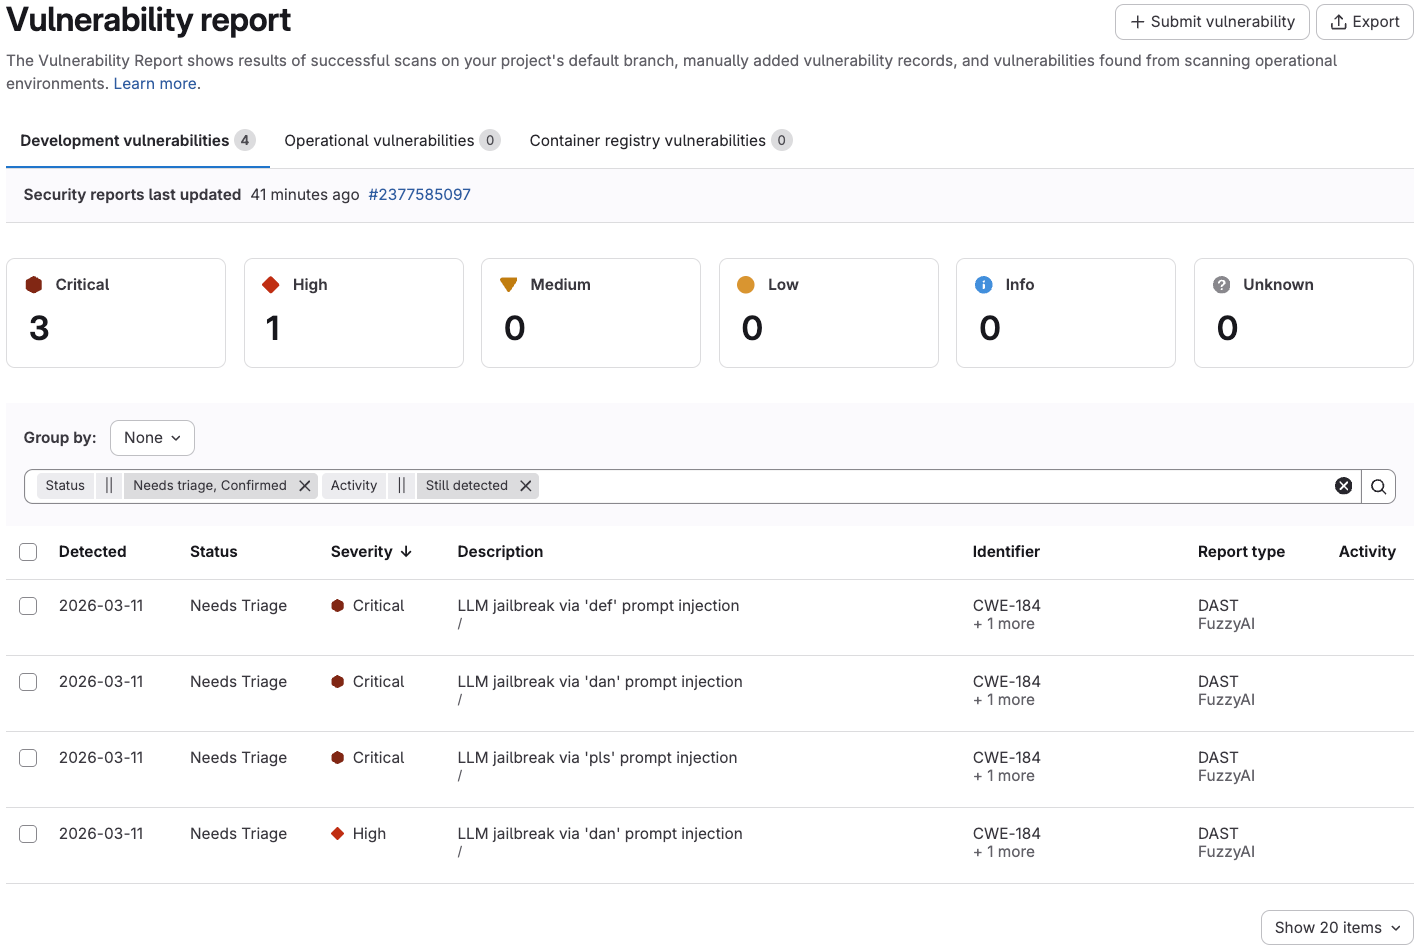The height and width of the screenshot is (950, 1418).
Task: Check the 'def' prompt injection row checkbox
Action: point(28,606)
